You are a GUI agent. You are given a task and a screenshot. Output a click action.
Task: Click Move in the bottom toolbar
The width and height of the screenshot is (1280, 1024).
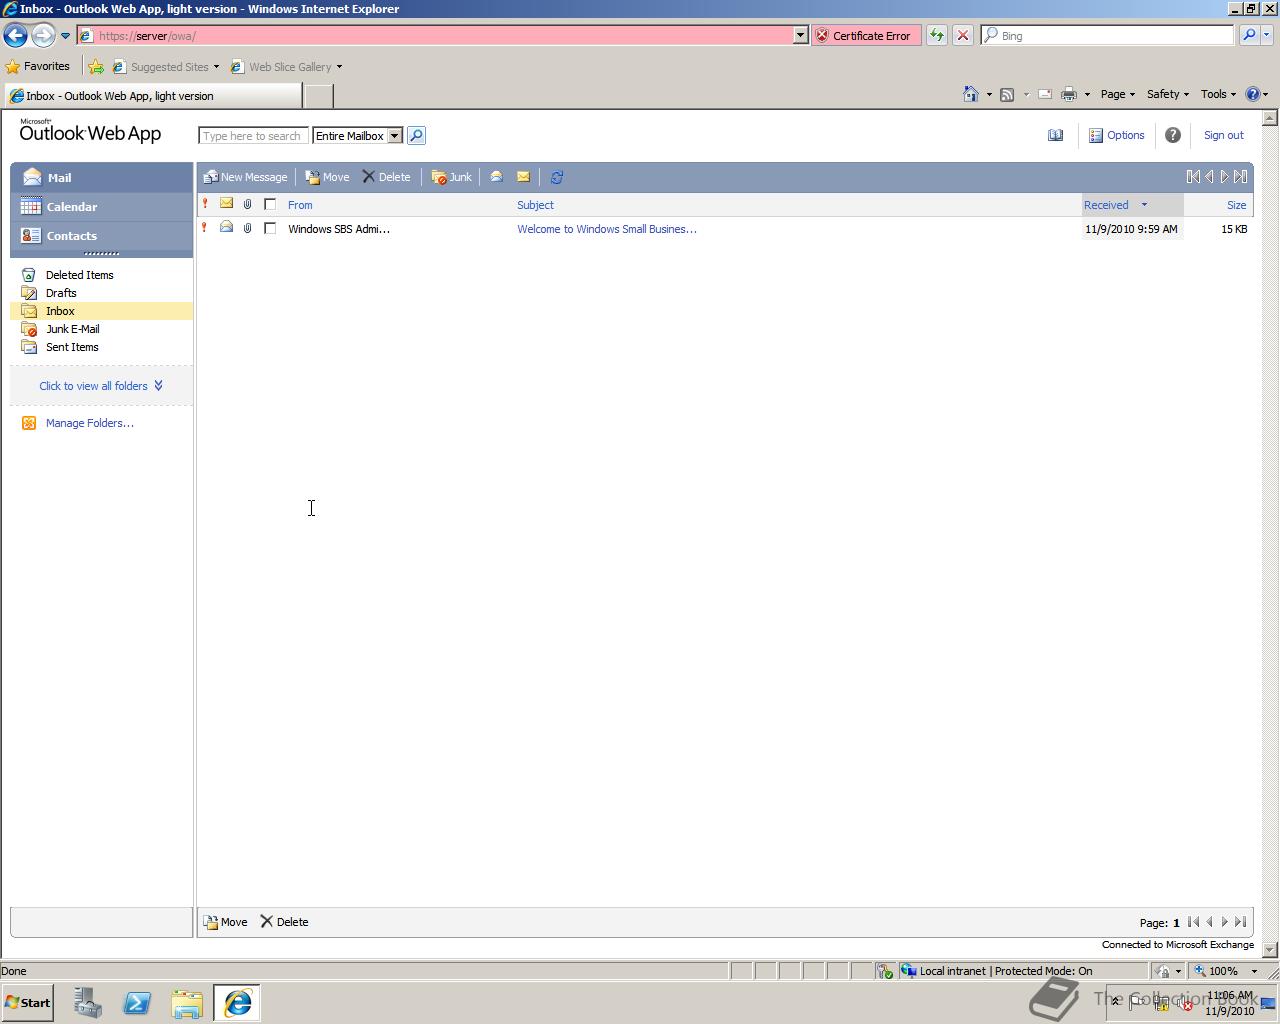click(x=225, y=922)
